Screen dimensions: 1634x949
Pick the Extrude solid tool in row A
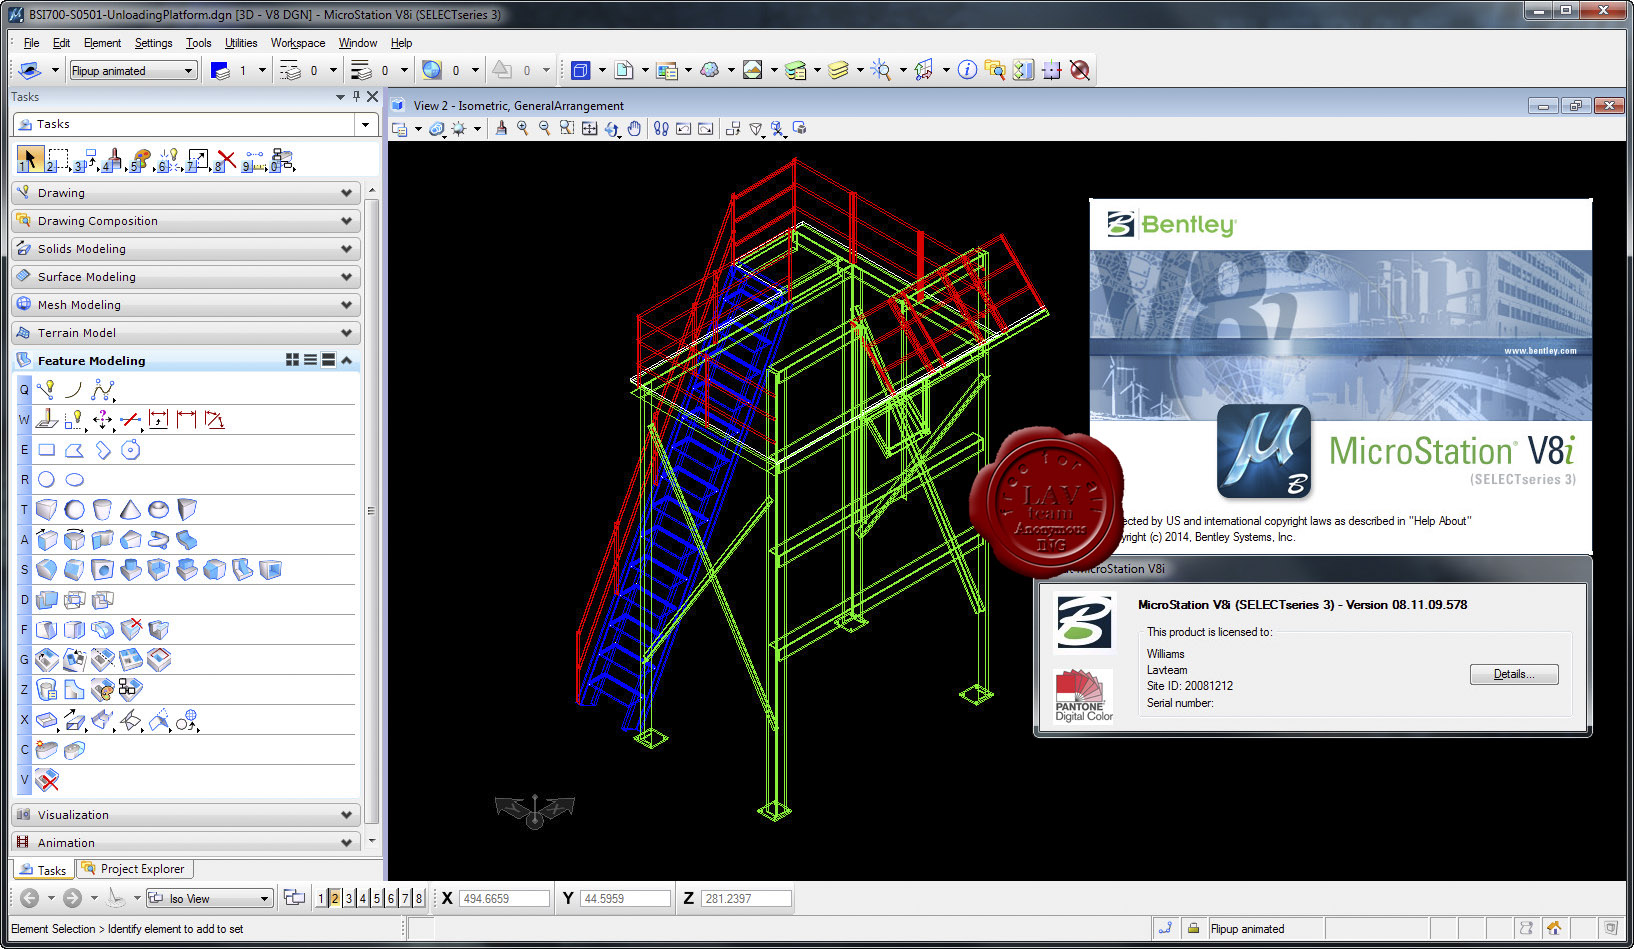46,540
